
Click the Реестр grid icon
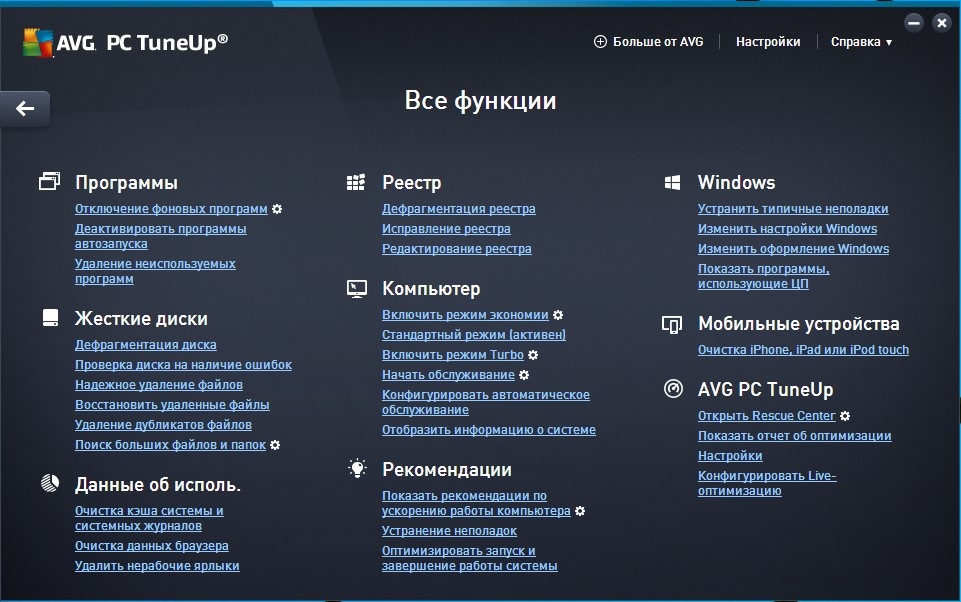(x=356, y=182)
